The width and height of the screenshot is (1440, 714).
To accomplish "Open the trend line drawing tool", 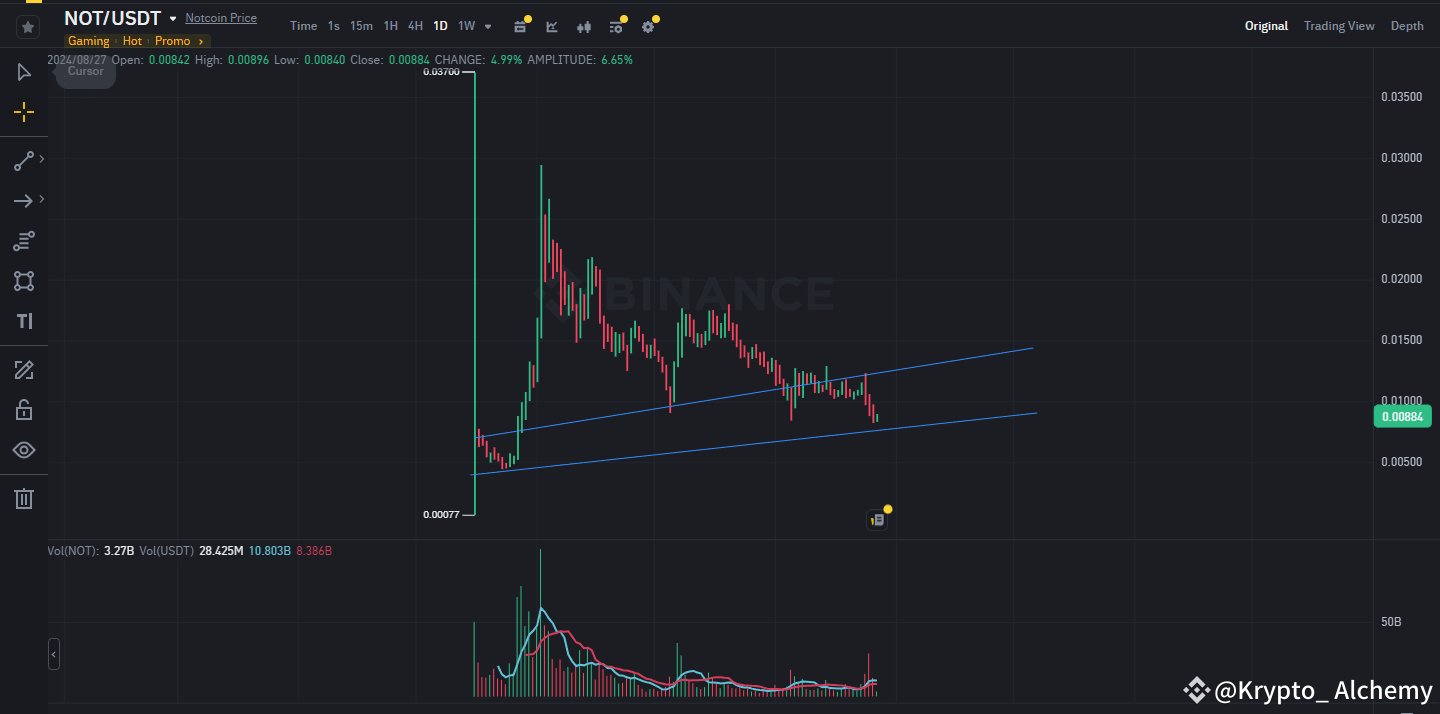I will coord(24,160).
